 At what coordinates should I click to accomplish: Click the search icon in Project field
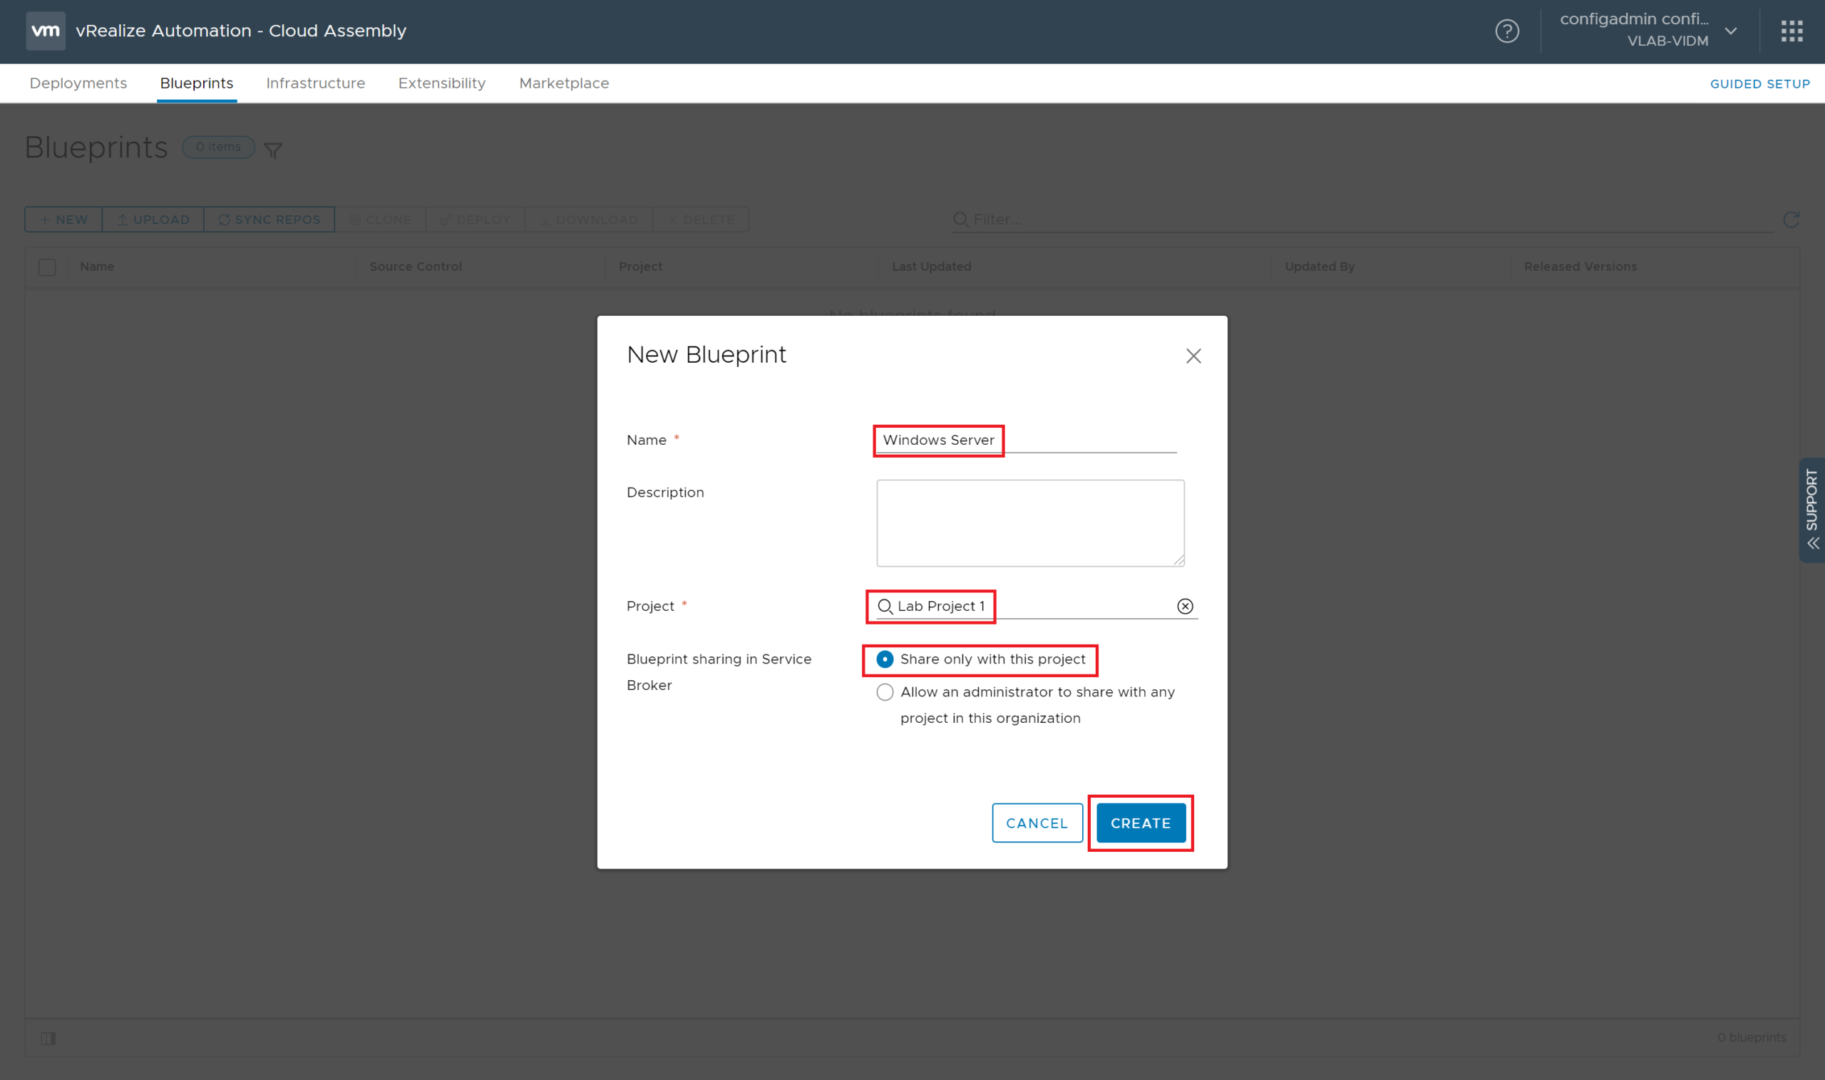(x=885, y=606)
